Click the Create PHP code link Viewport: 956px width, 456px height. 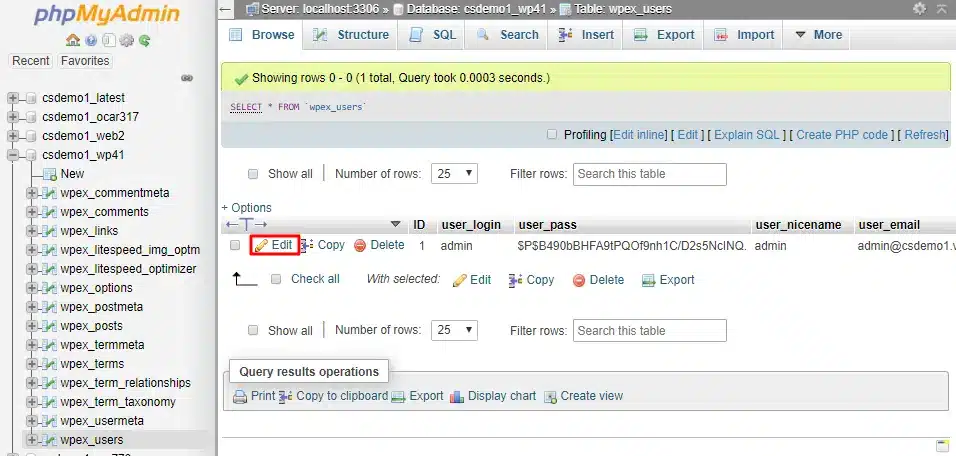click(x=841, y=135)
